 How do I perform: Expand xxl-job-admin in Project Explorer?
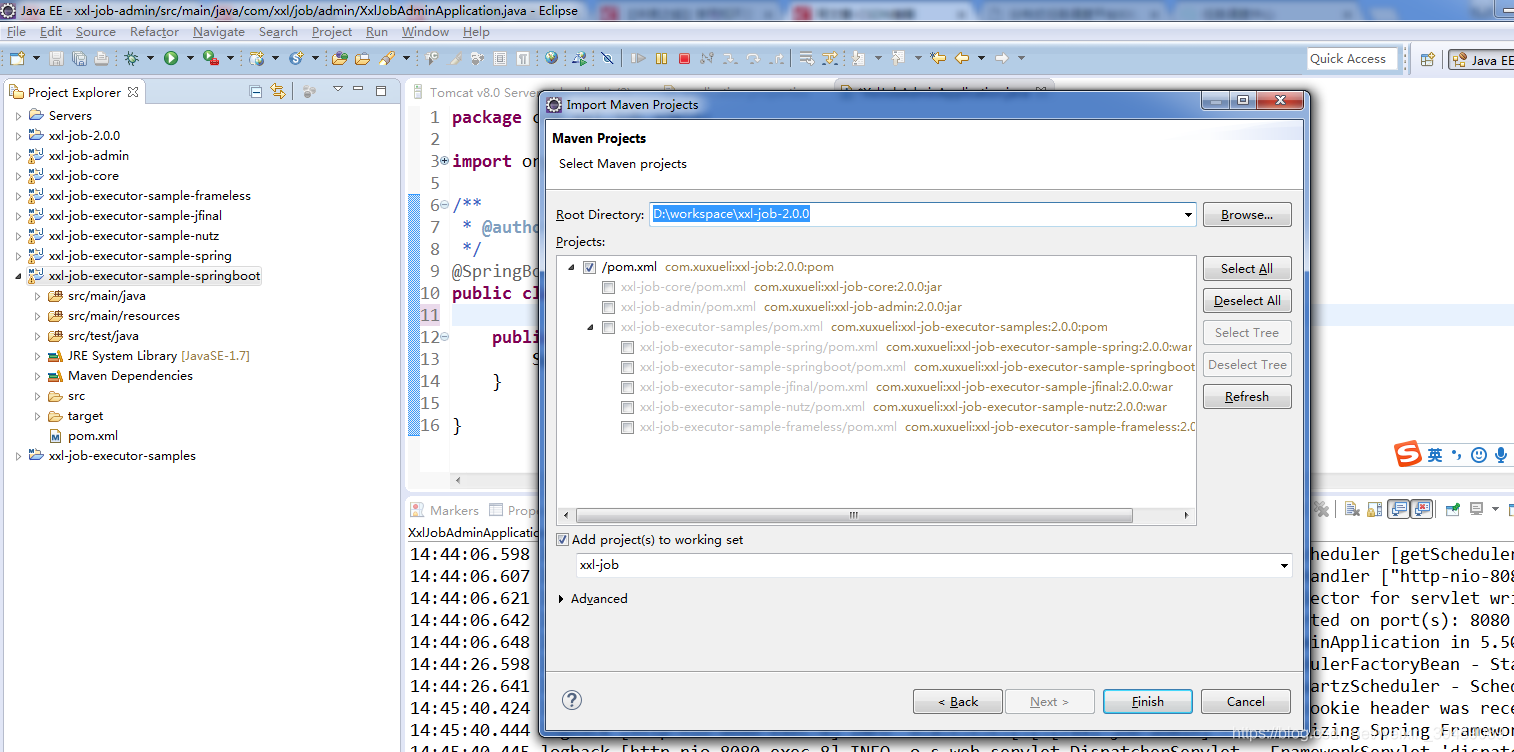pyautogui.click(x=18, y=156)
